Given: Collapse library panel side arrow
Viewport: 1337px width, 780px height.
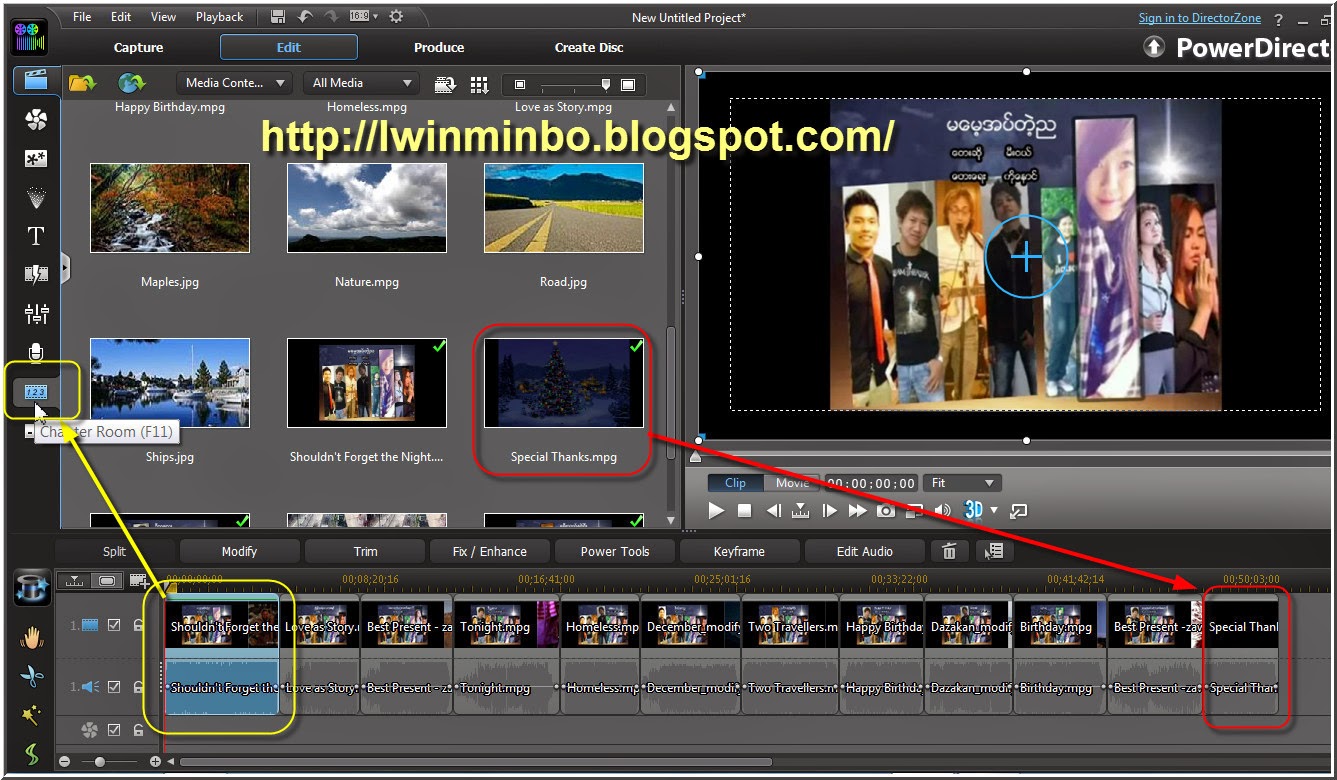Looking at the screenshot, I should click(x=65, y=267).
